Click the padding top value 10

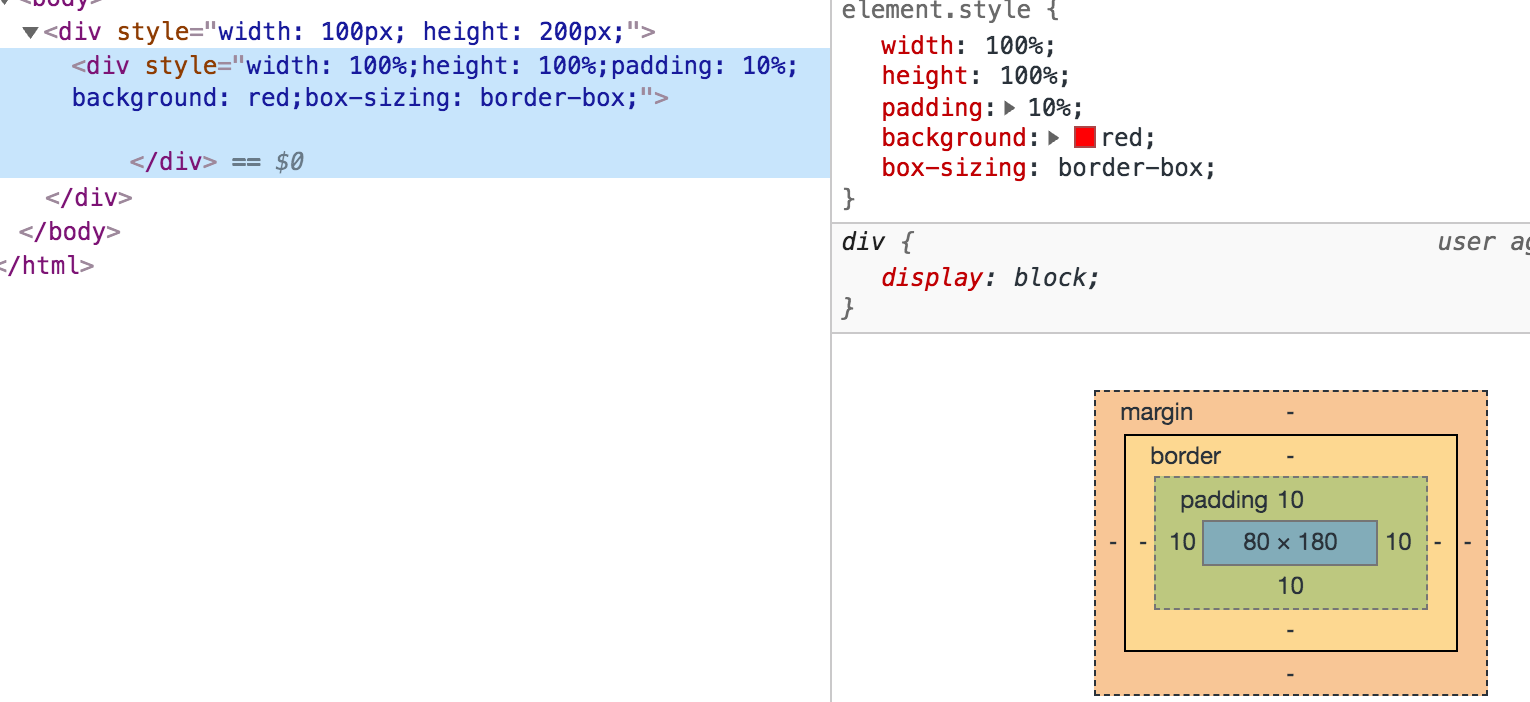(1290, 500)
